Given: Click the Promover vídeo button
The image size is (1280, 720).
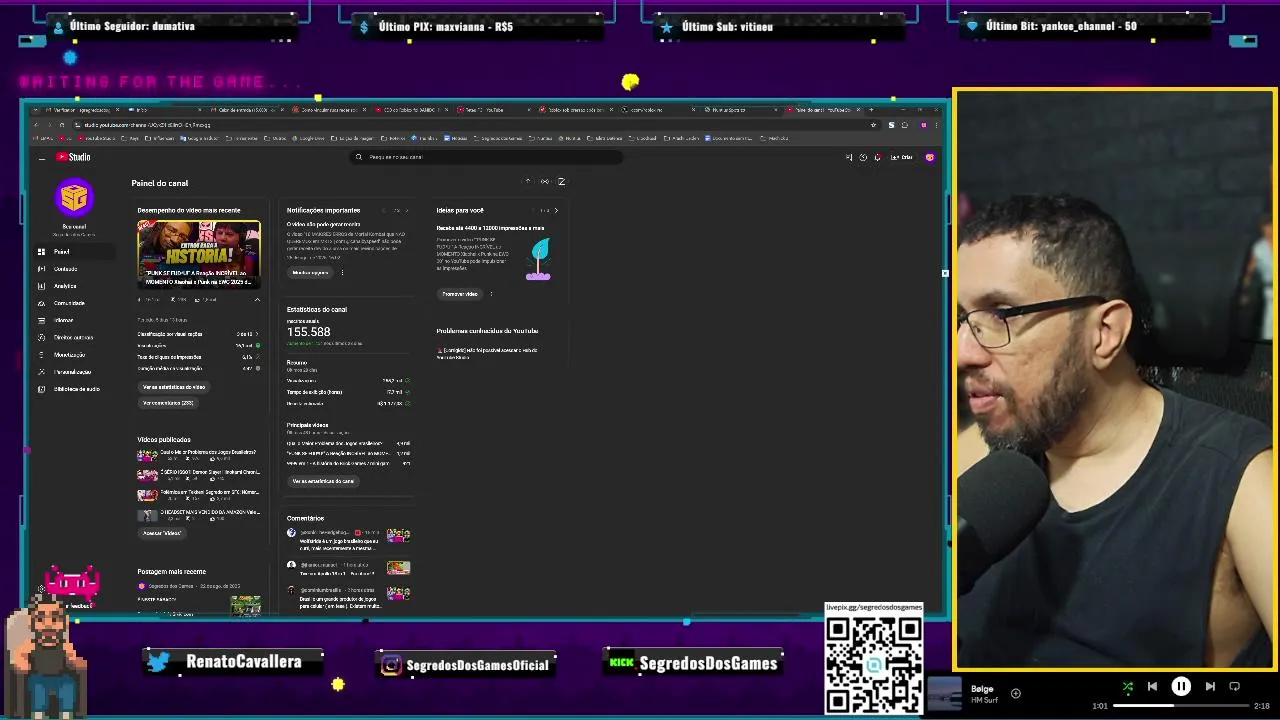Looking at the screenshot, I should point(460,294).
